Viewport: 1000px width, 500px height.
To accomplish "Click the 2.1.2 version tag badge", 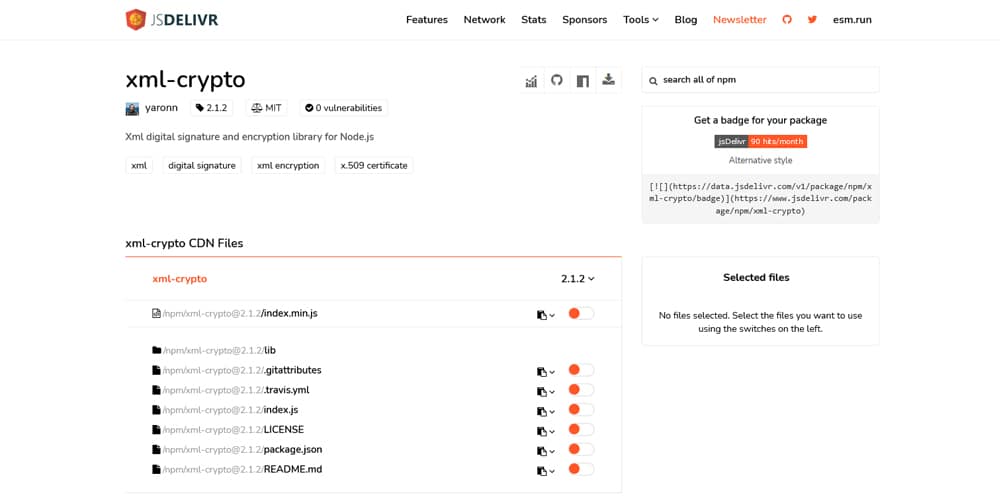I will 212,108.
